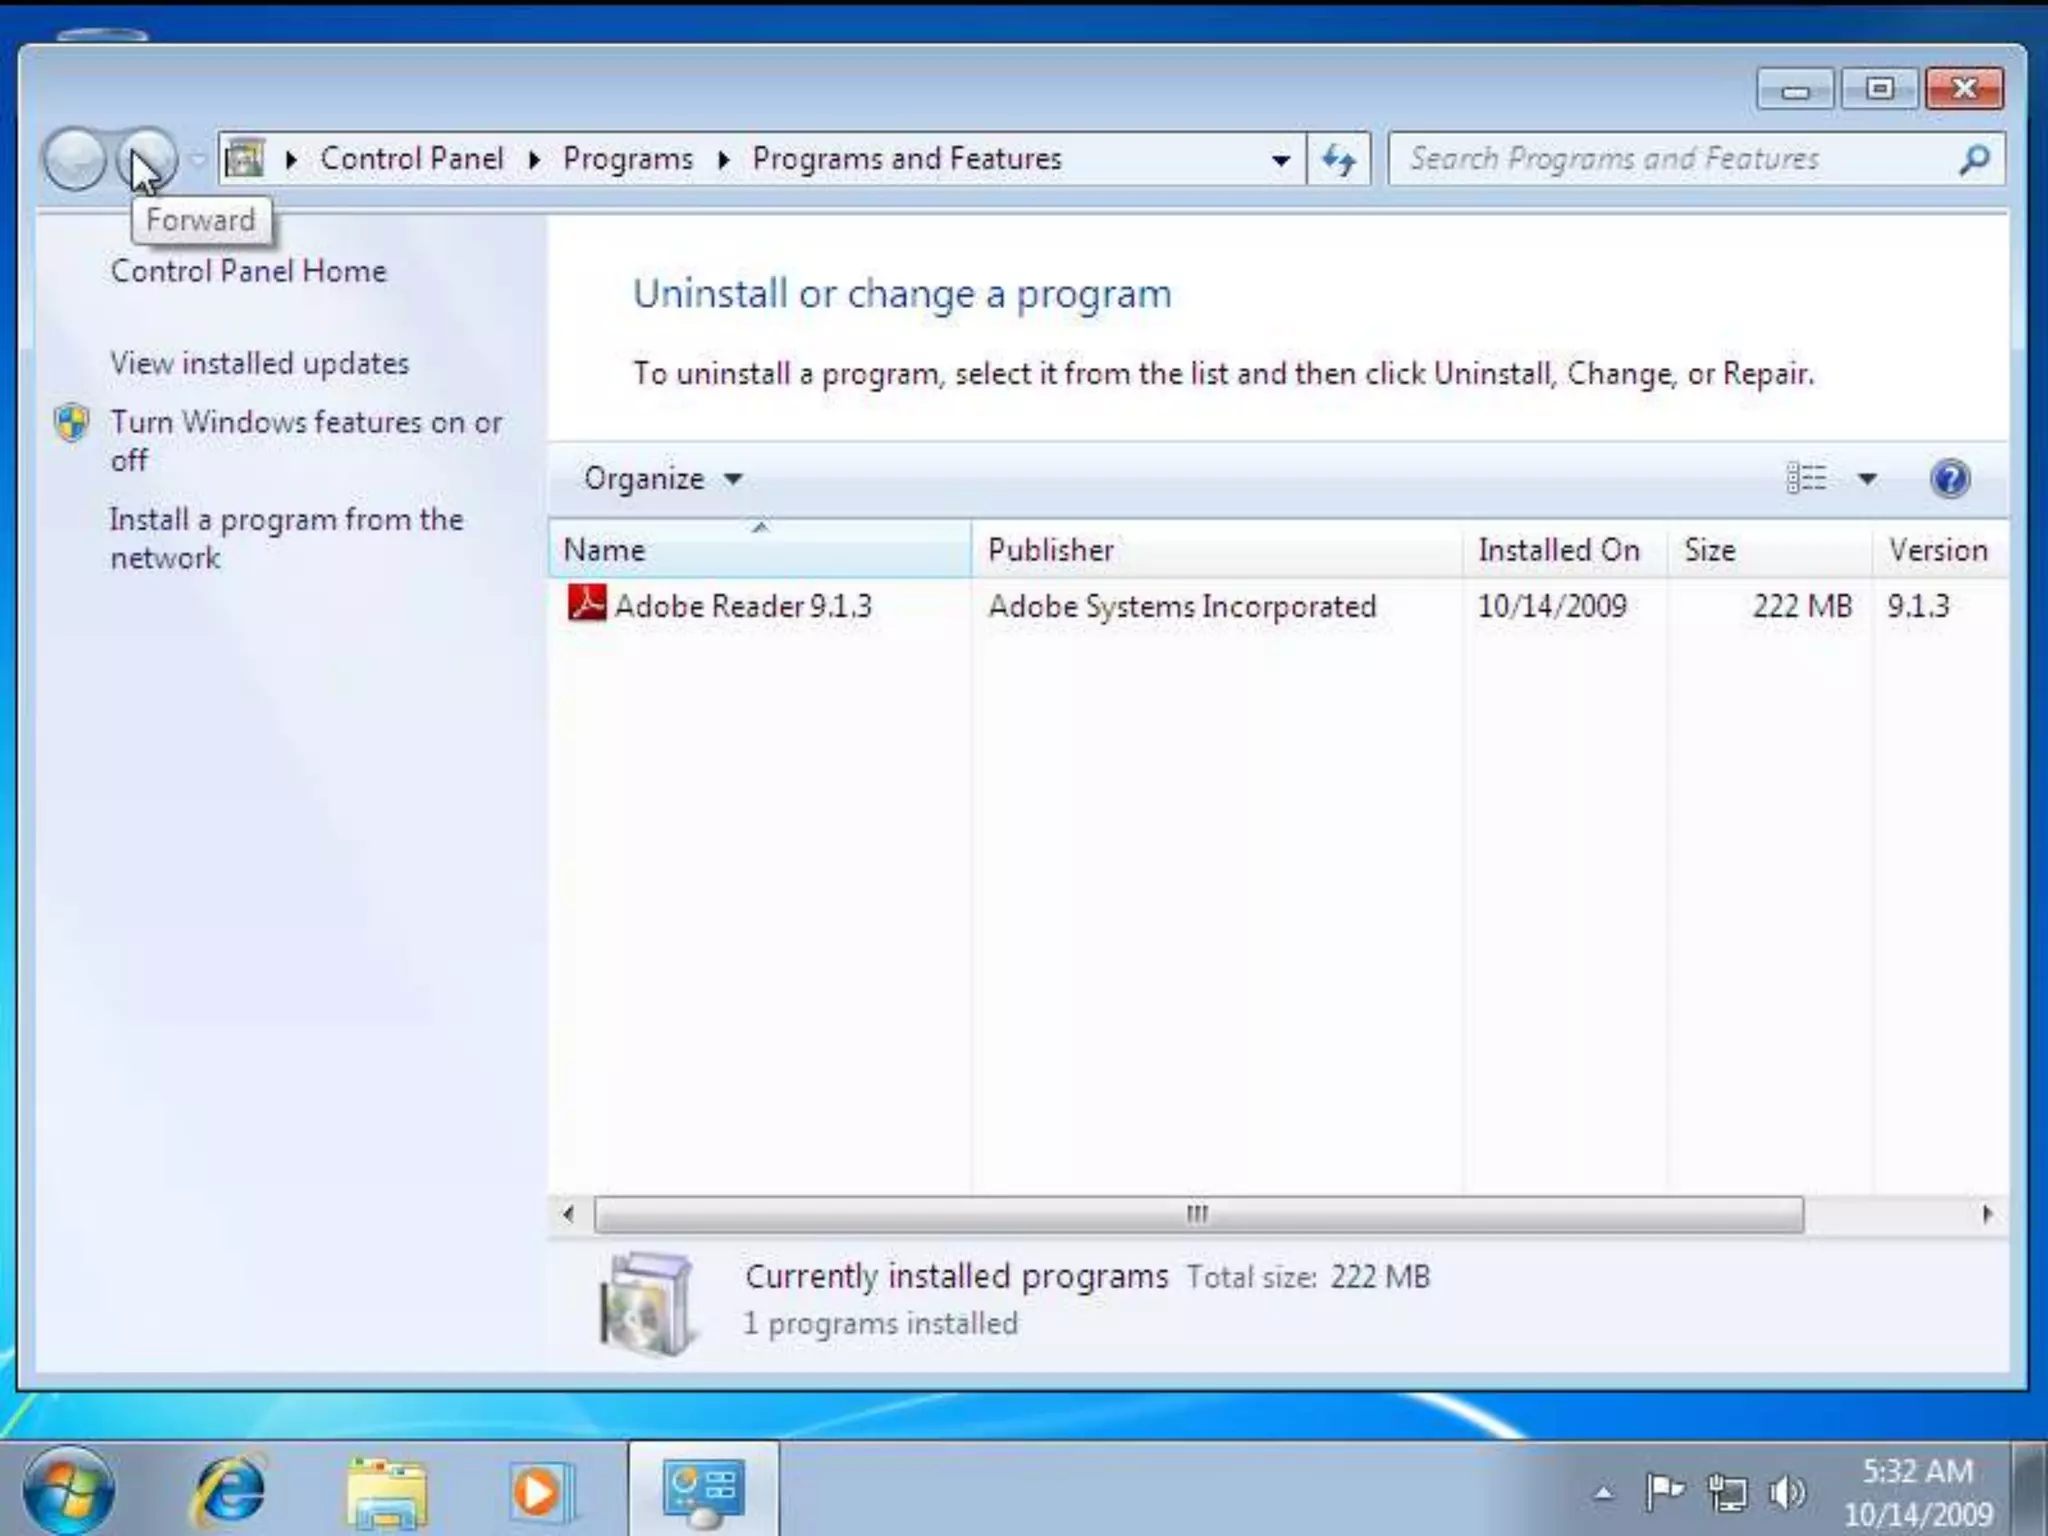This screenshot has height=1536, width=2048.
Task: Open the blue Help button
Action: pos(1950,479)
